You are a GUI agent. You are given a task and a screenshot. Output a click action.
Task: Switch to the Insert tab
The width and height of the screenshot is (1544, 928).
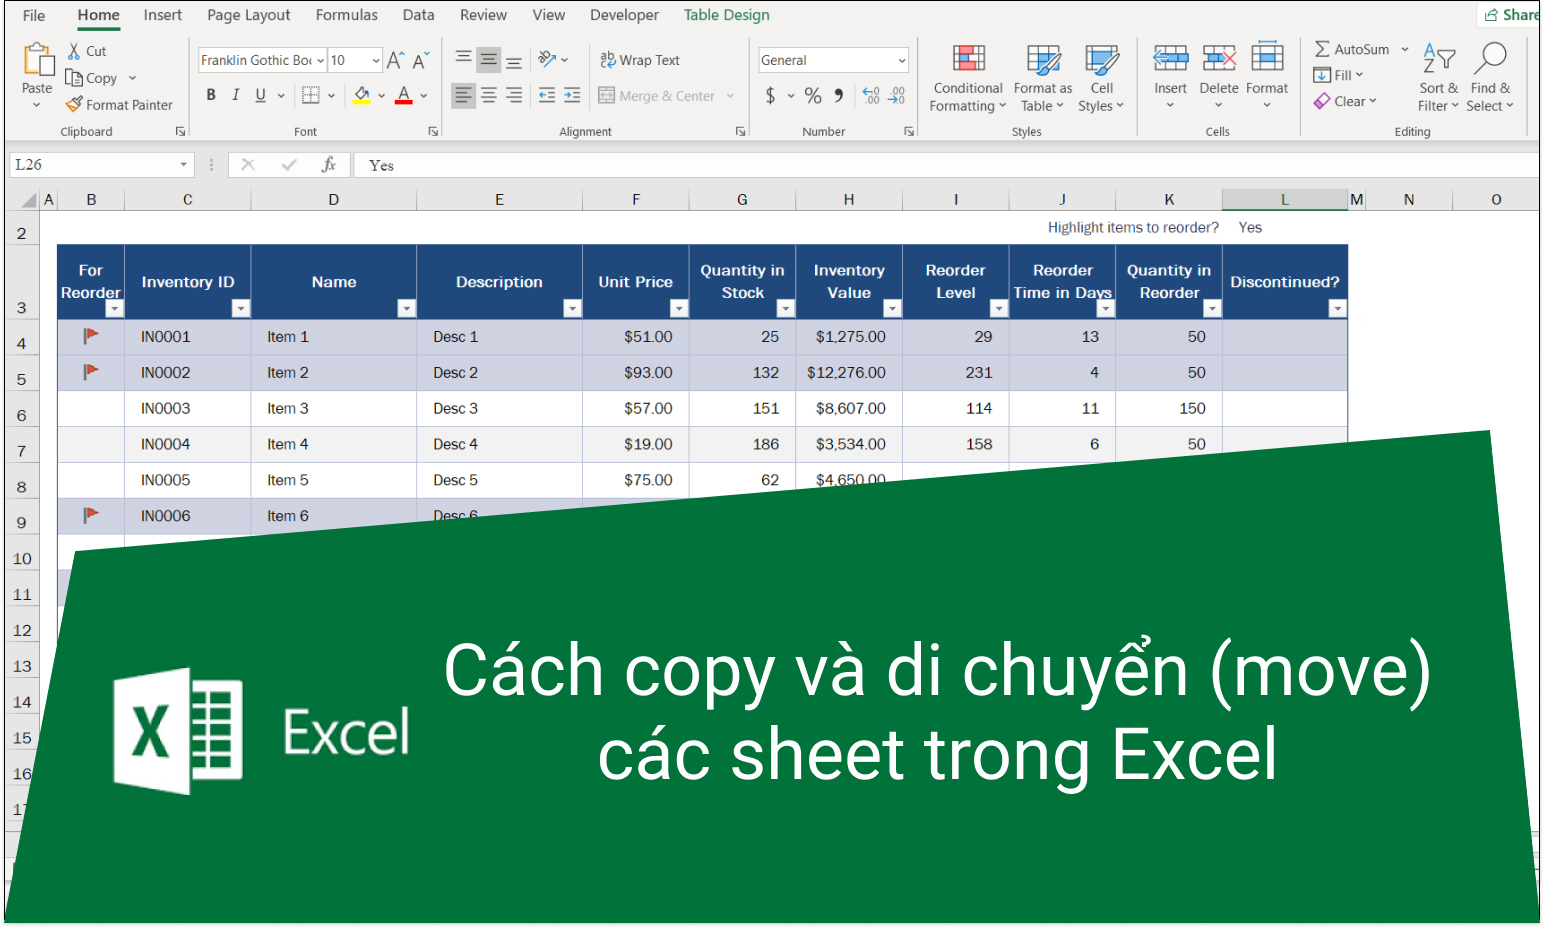(x=162, y=15)
